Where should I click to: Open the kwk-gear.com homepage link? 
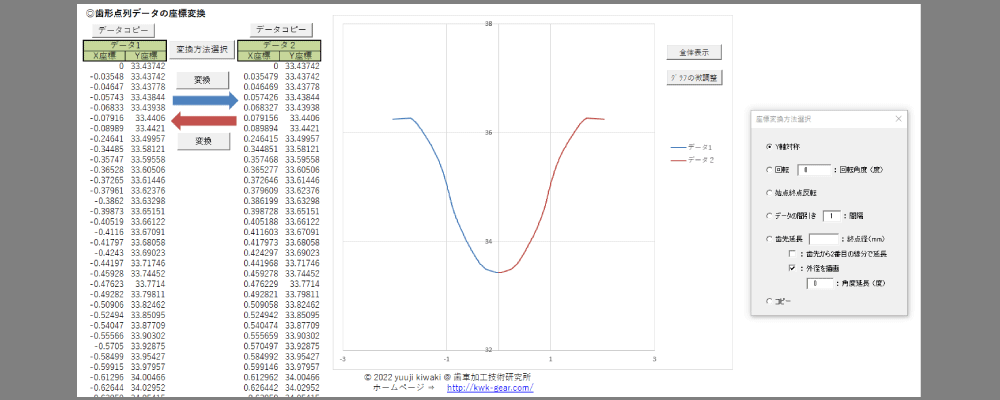pos(493,388)
